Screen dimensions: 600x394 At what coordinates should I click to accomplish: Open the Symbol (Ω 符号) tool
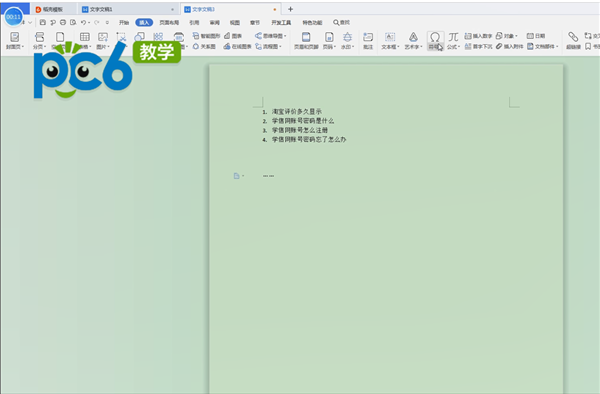435,40
